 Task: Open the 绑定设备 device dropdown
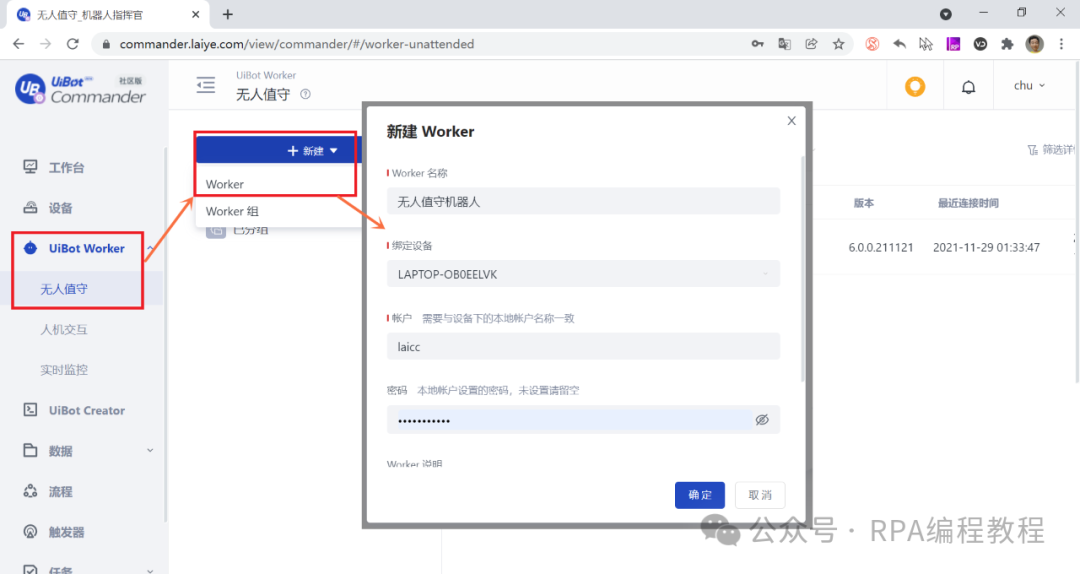click(583, 274)
